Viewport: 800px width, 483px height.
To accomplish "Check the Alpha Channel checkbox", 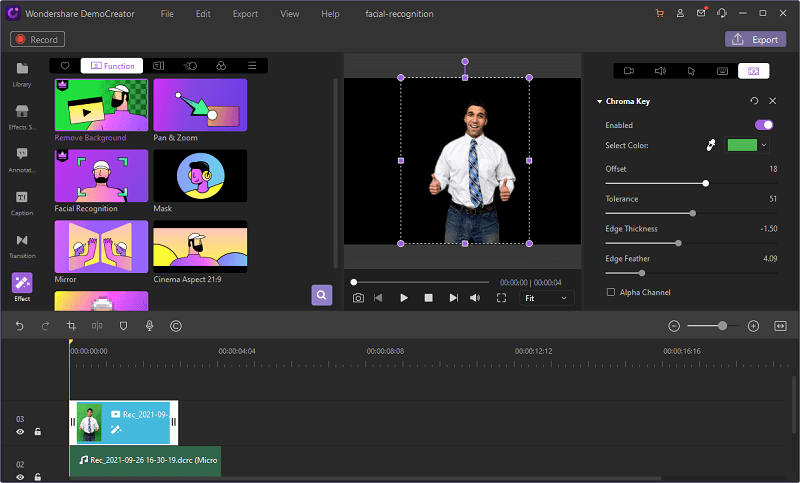I will click(x=611, y=292).
